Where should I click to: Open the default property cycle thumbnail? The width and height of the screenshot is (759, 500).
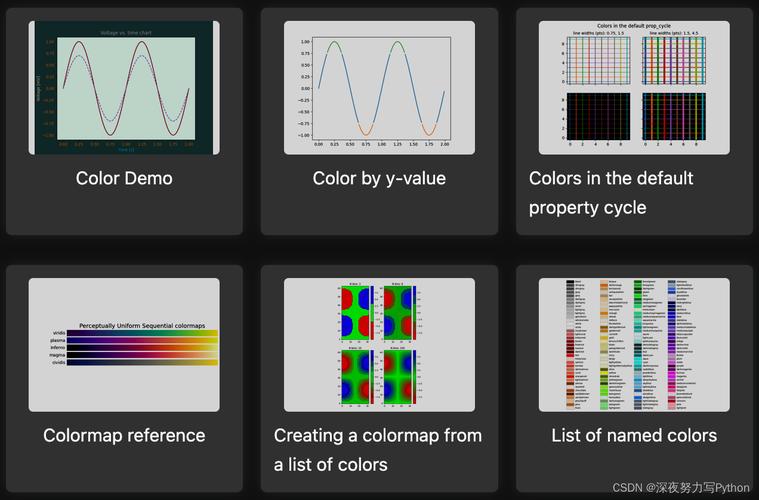tap(634, 88)
